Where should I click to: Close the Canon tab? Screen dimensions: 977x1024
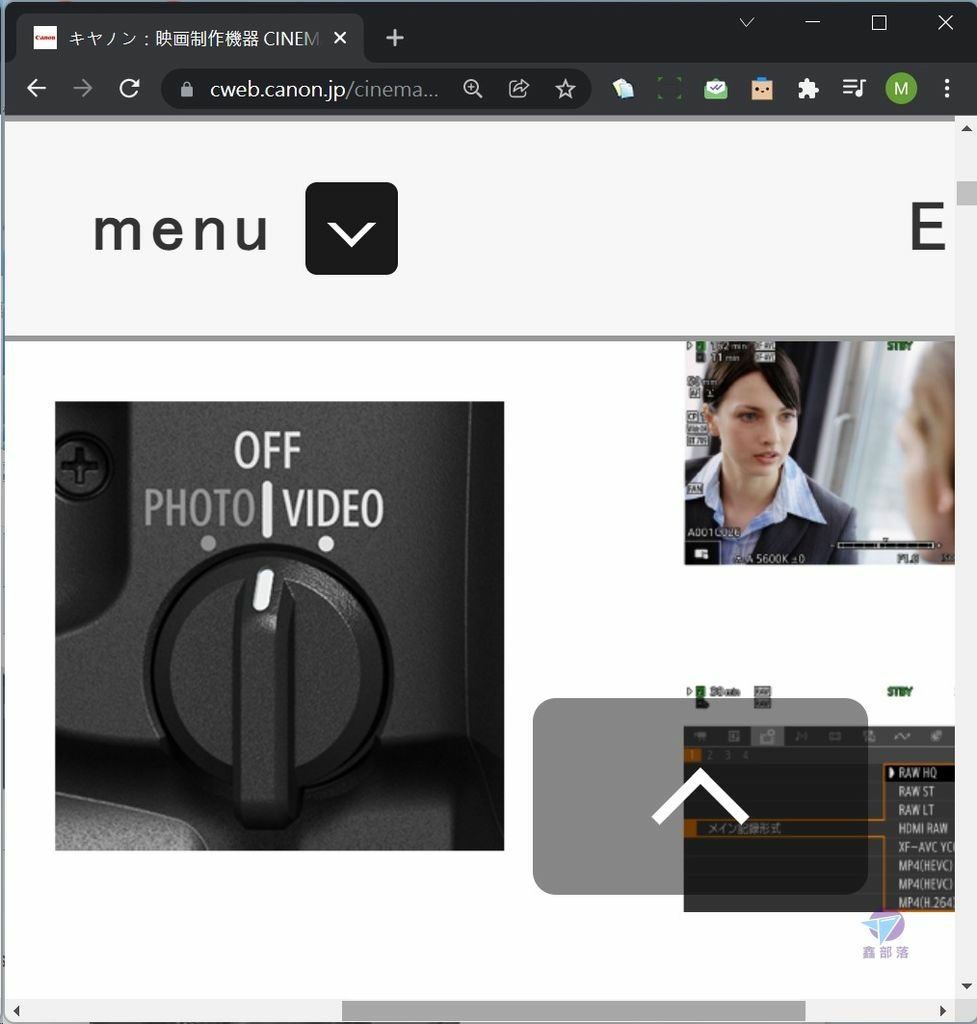[340, 38]
